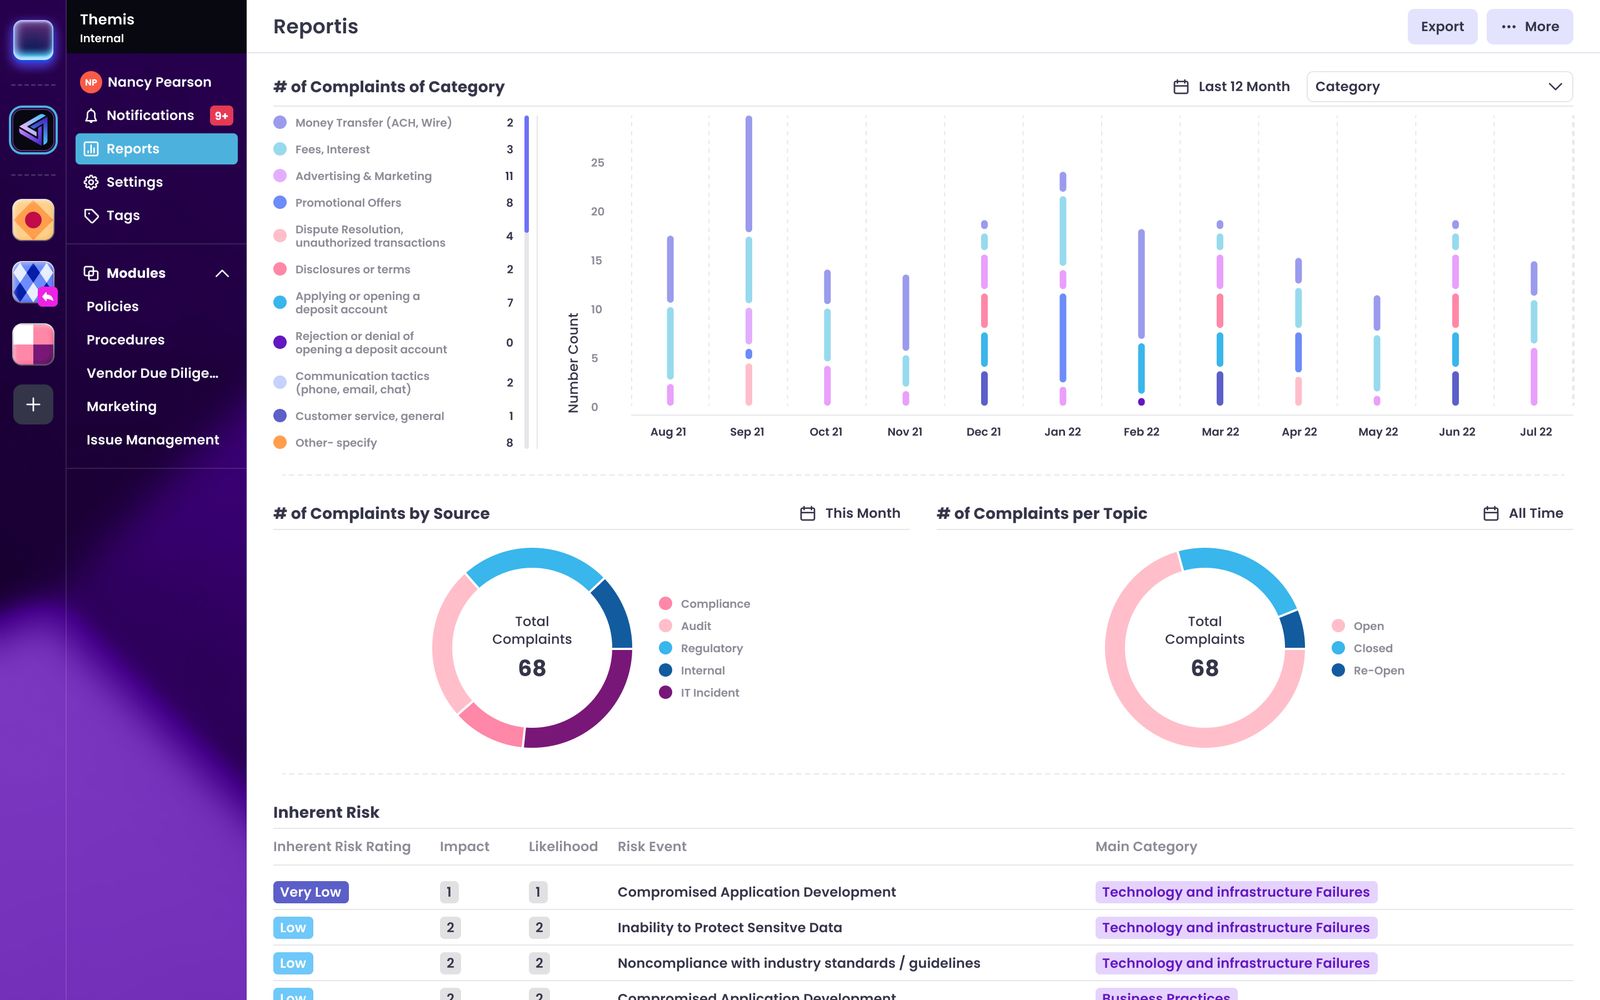The image size is (1600, 1000).
Task: Open the Category dropdown
Action: (x=1439, y=87)
